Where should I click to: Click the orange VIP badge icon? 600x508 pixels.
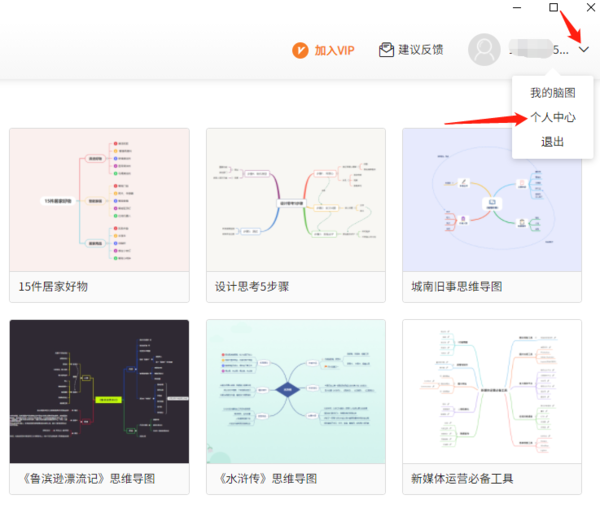coord(300,50)
